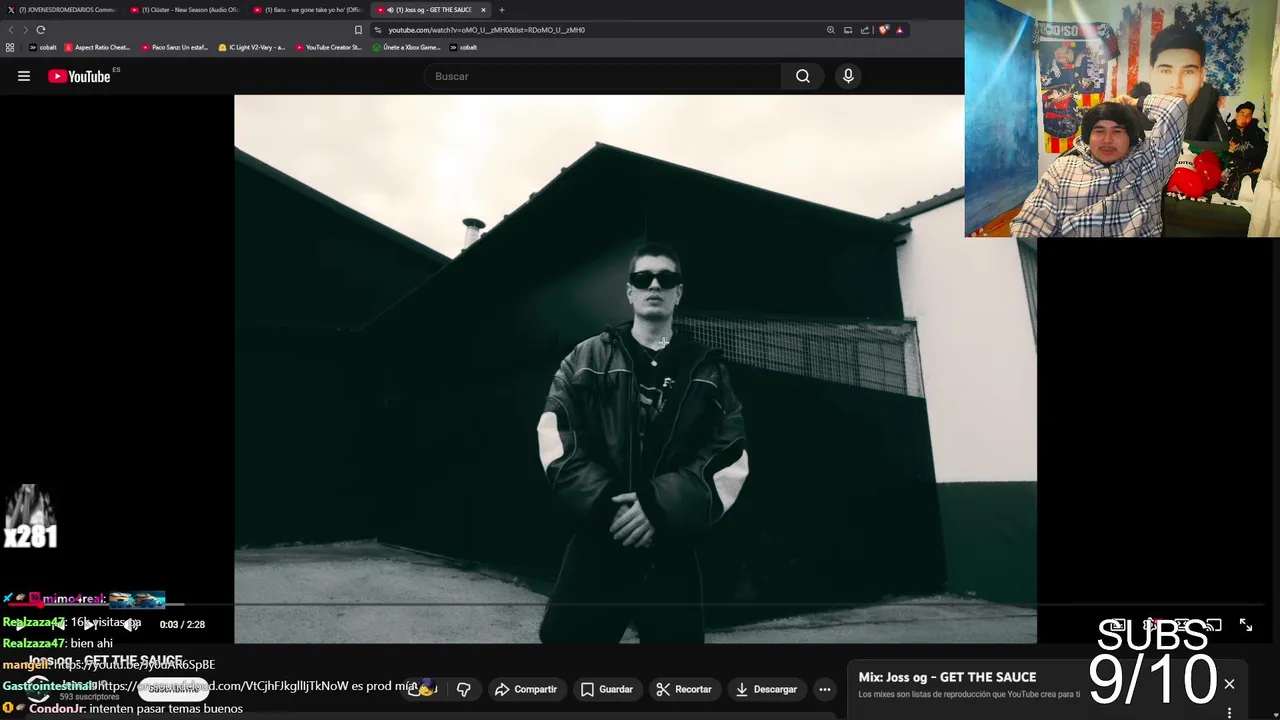
Task: Start voice search with the microphone
Action: (x=848, y=76)
